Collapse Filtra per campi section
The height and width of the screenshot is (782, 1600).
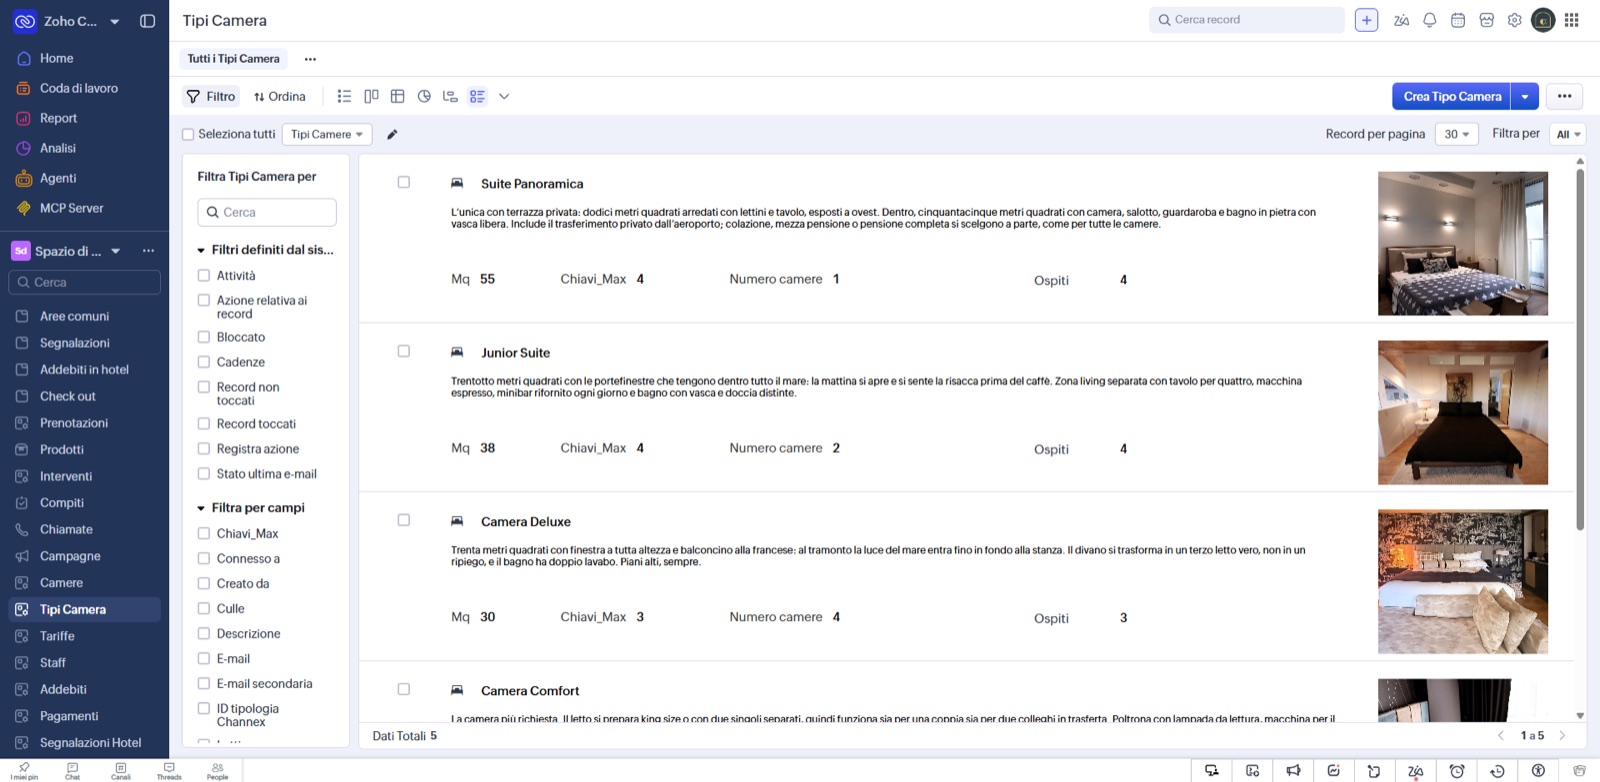click(x=201, y=508)
